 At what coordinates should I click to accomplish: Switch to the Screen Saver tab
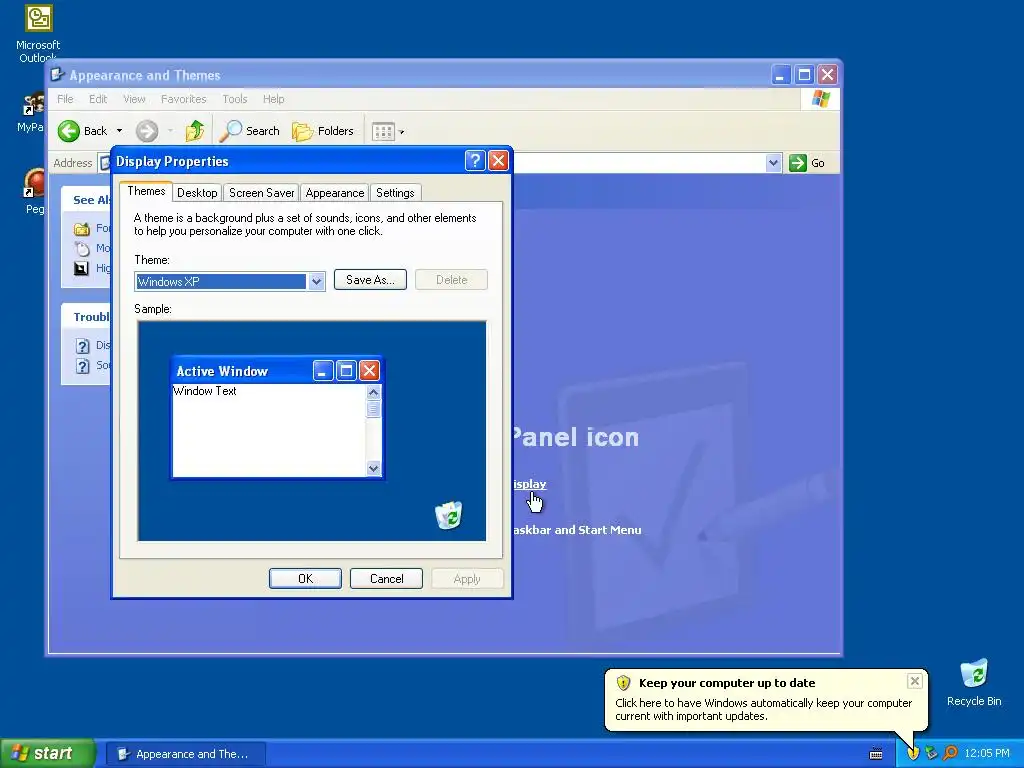pos(261,193)
